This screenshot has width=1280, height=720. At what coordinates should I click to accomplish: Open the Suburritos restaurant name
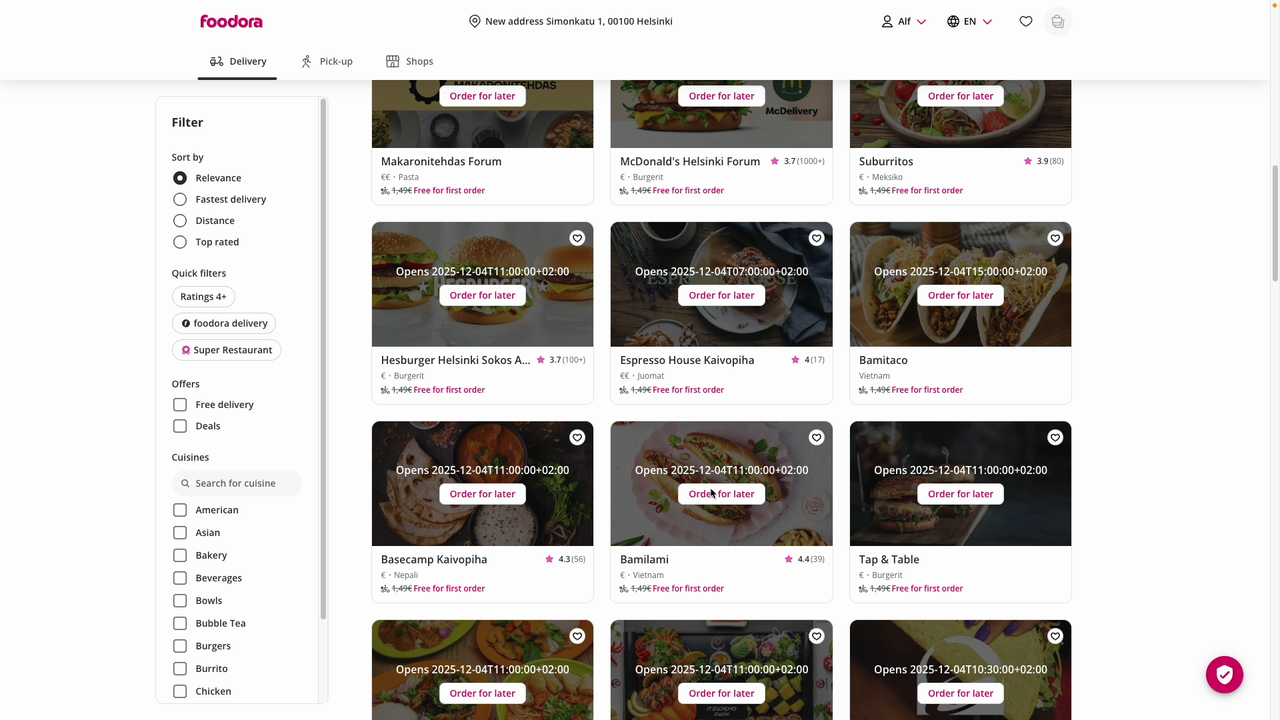tap(886, 161)
